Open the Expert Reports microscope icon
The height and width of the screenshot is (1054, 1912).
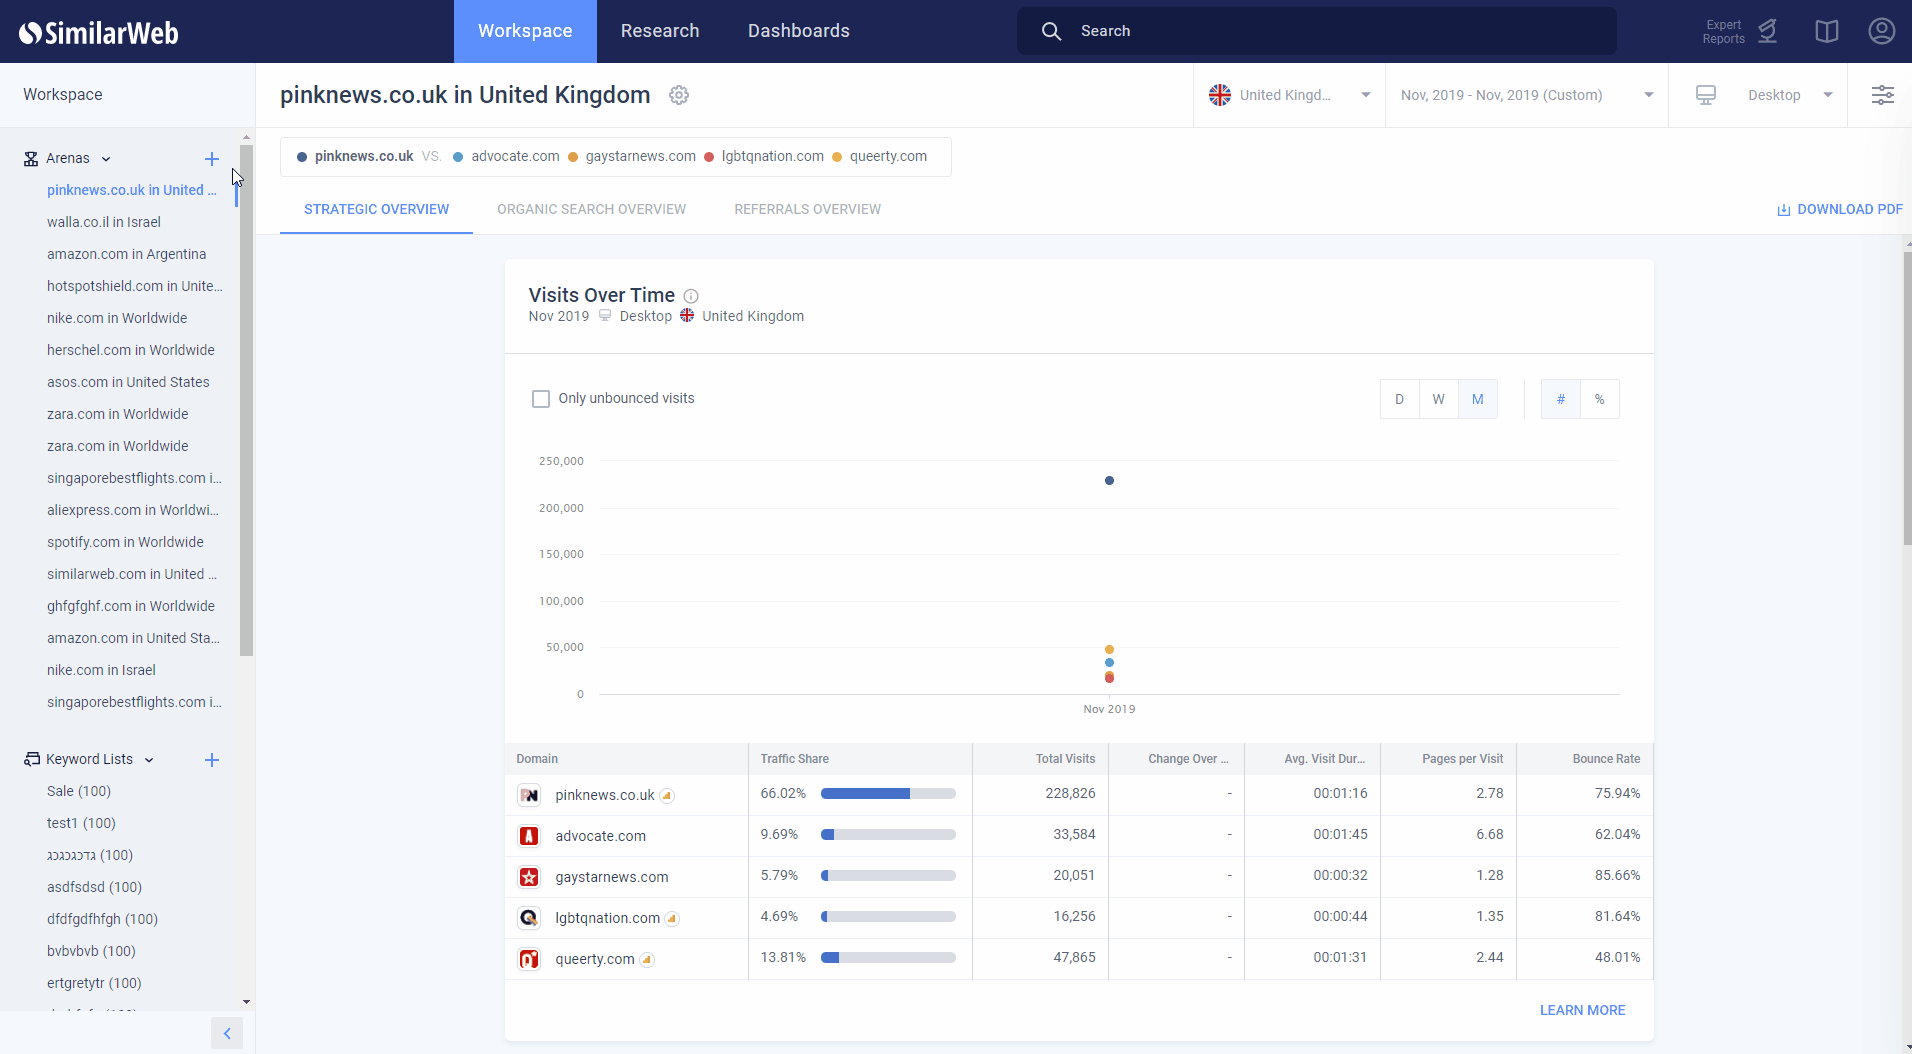pos(1768,31)
